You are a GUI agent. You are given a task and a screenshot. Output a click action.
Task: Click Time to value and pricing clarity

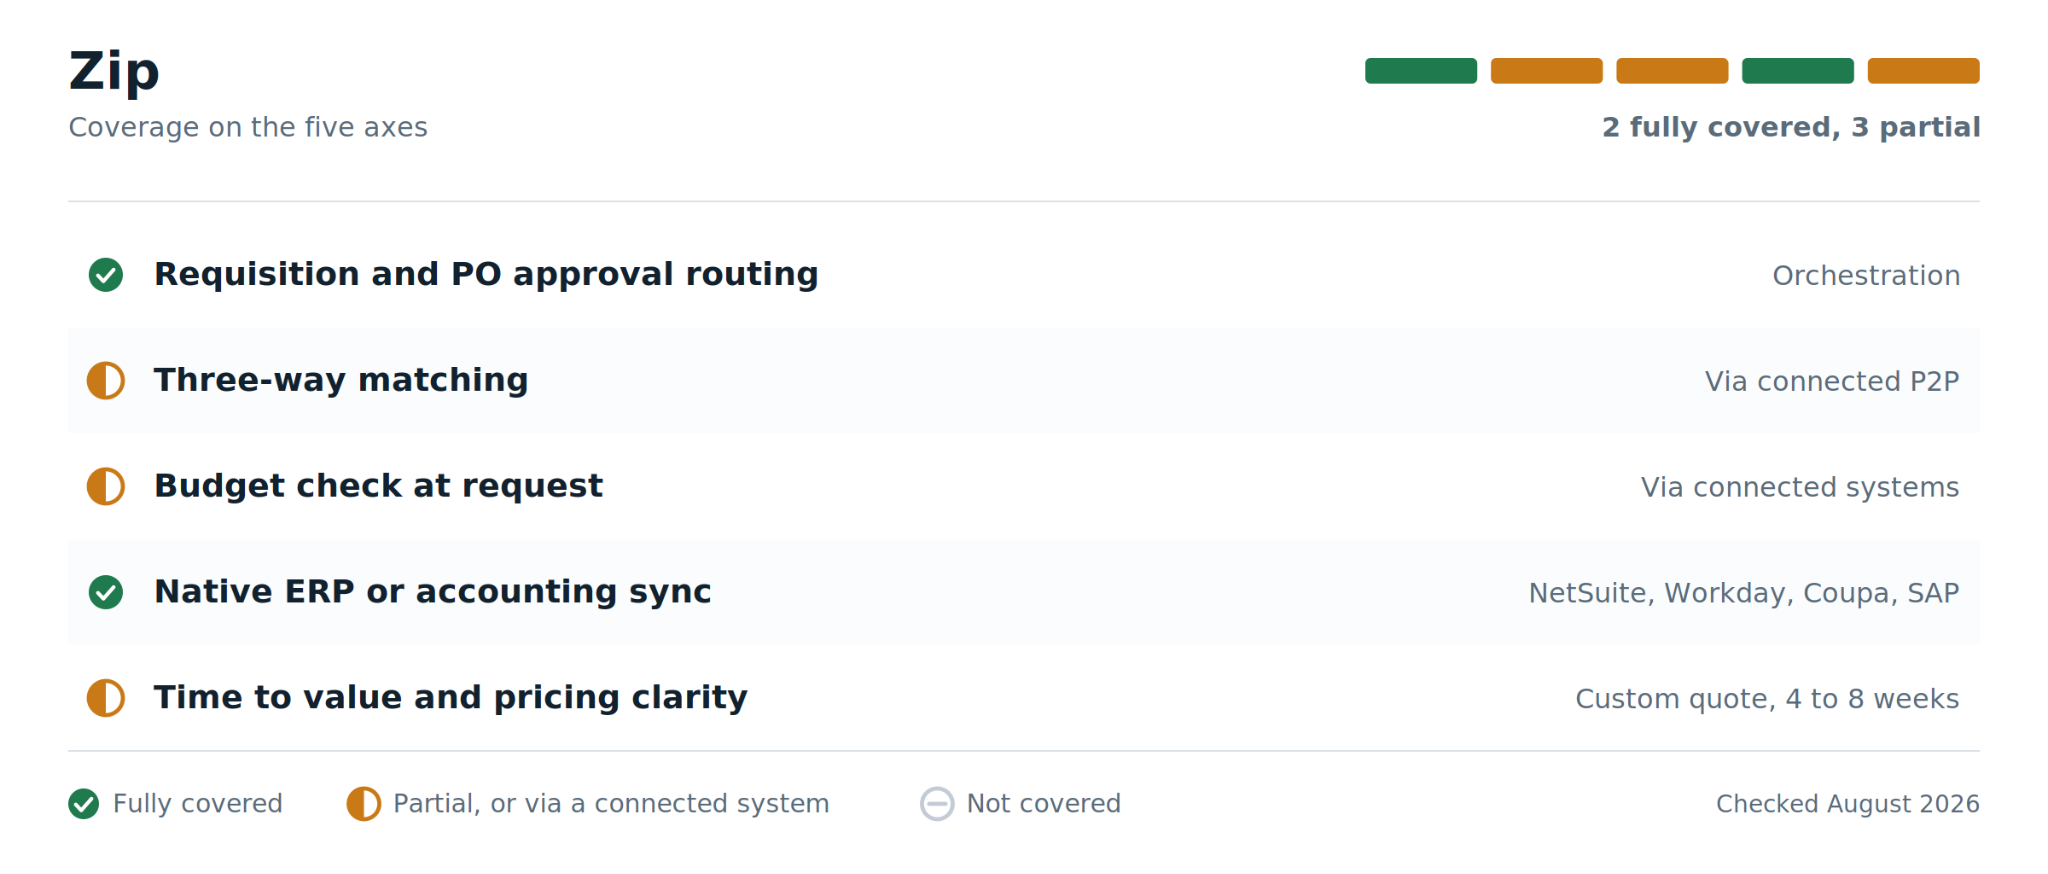[x=451, y=698]
